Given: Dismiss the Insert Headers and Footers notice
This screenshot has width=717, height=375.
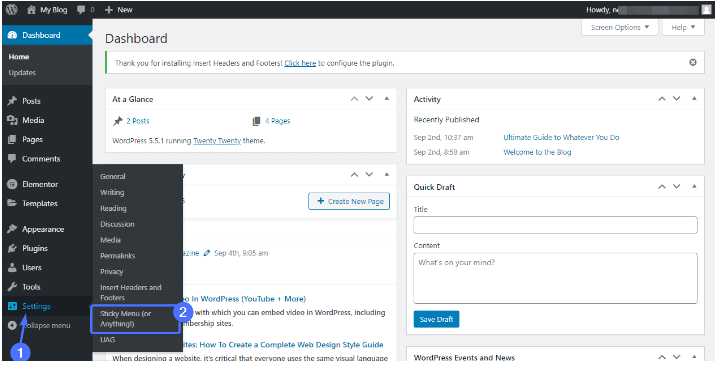Looking at the screenshot, I should [x=693, y=62].
